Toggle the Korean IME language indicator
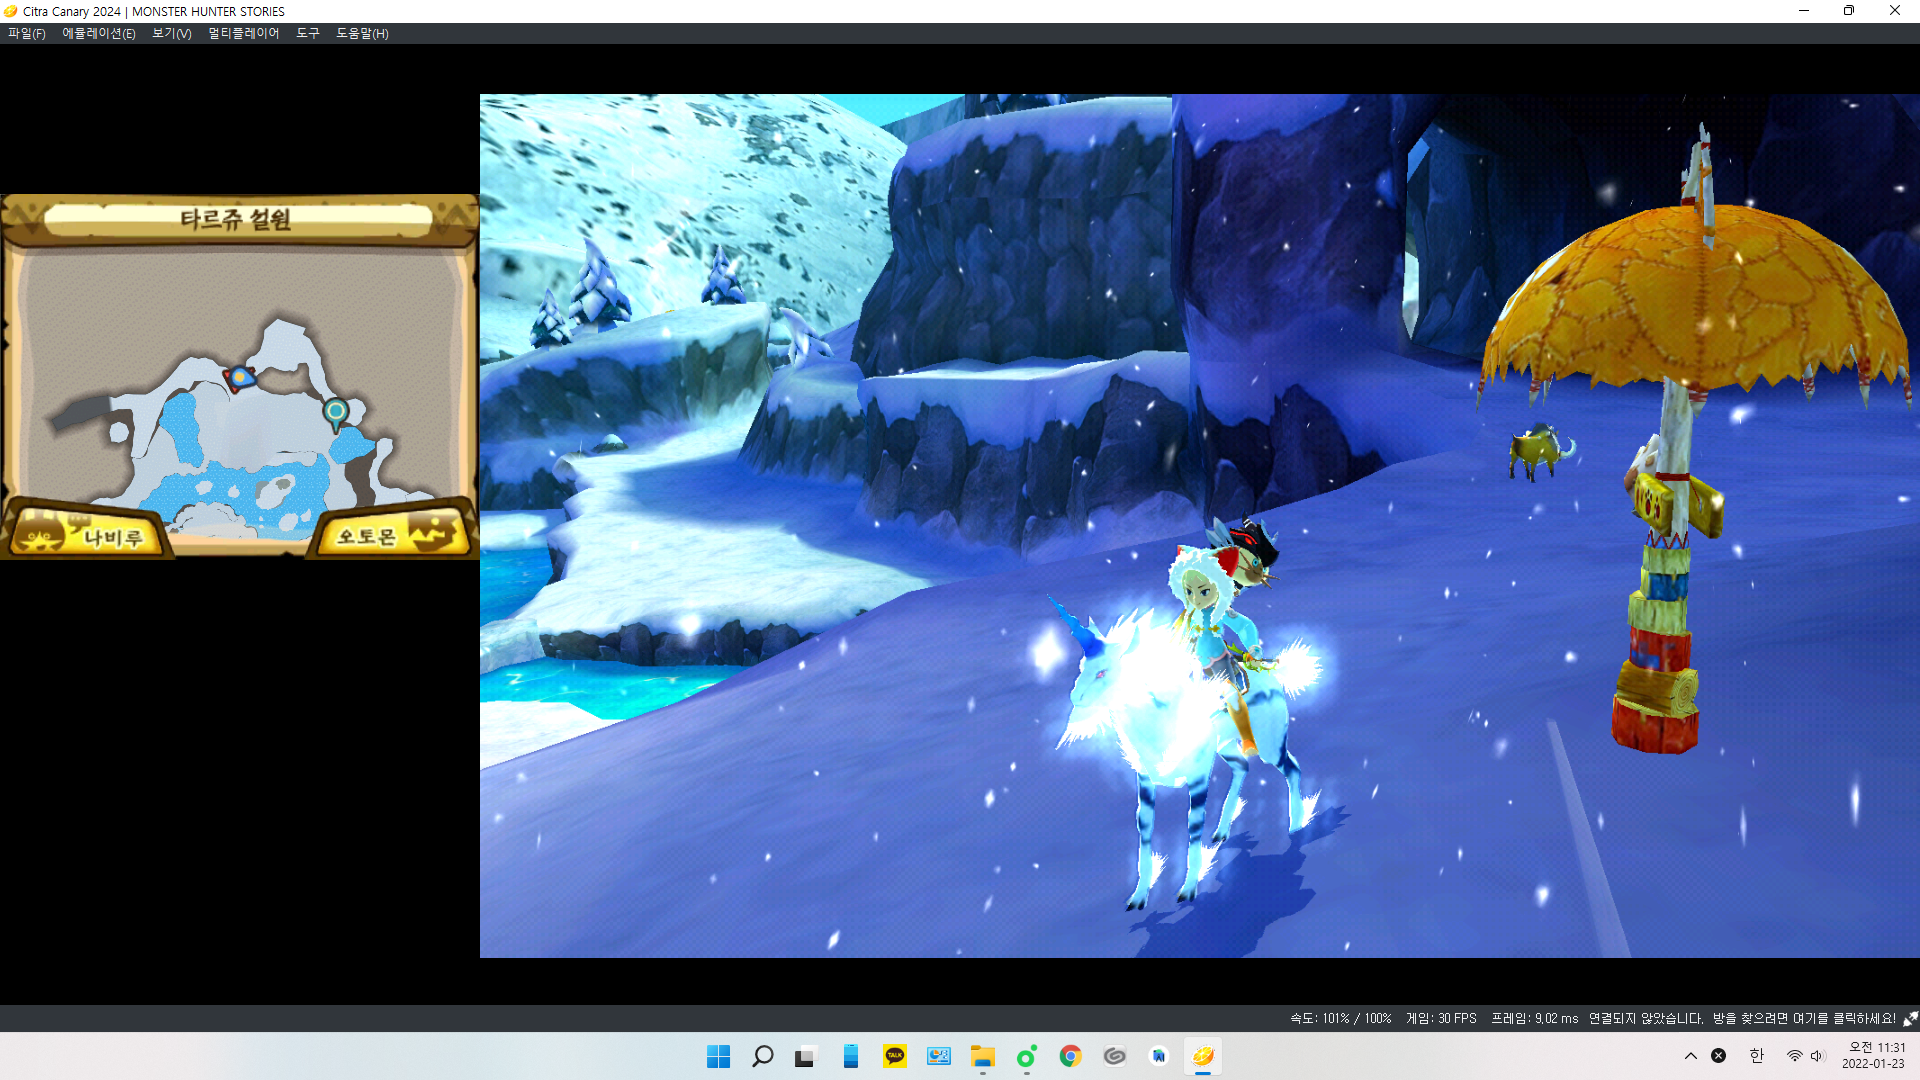This screenshot has height=1080, width=1920. point(1756,1056)
